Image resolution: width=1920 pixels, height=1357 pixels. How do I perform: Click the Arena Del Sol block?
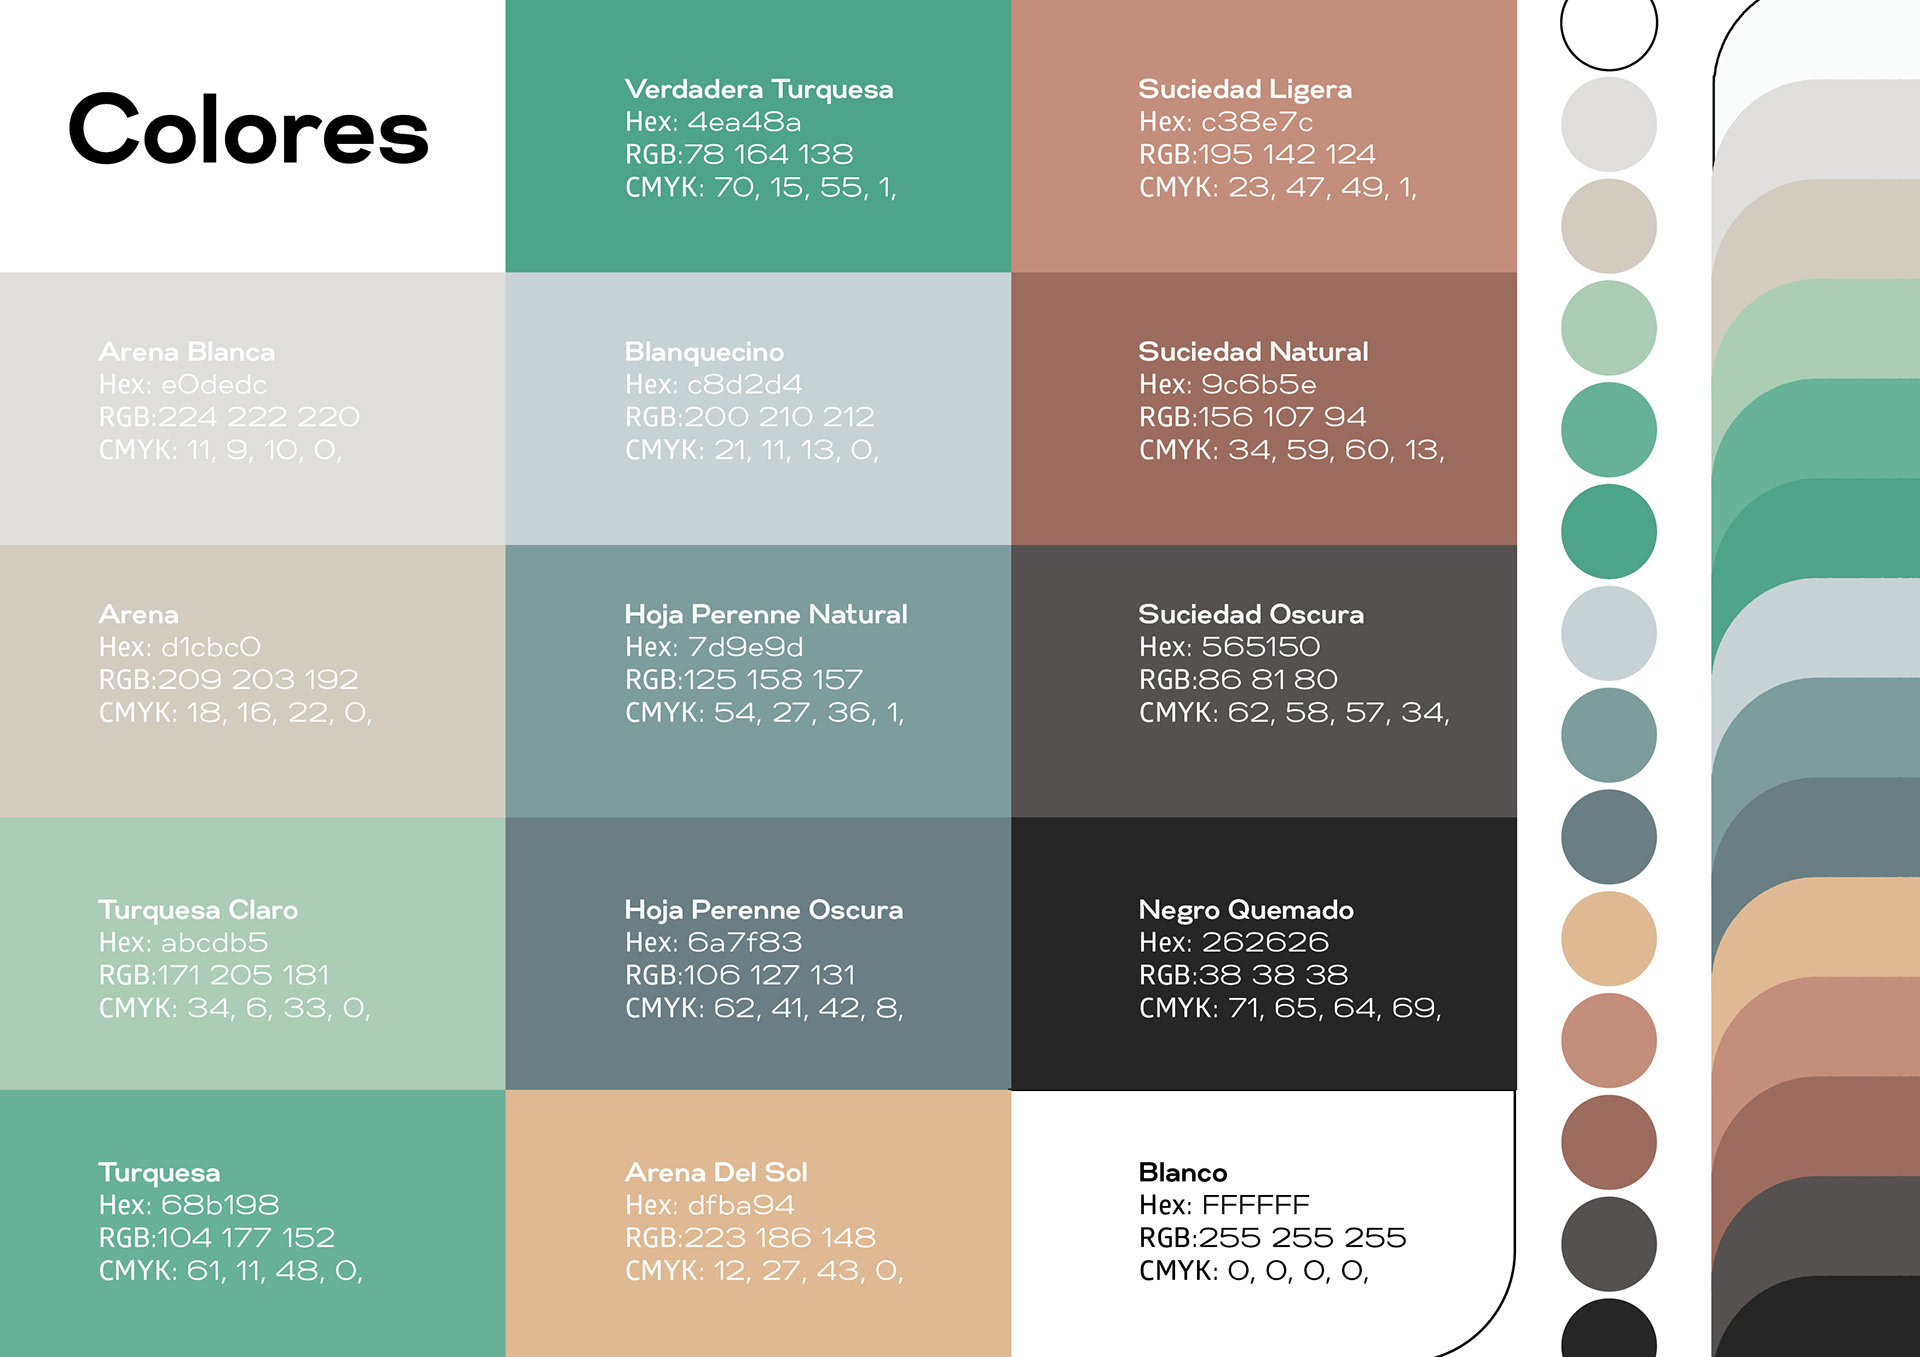(x=758, y=1222)
